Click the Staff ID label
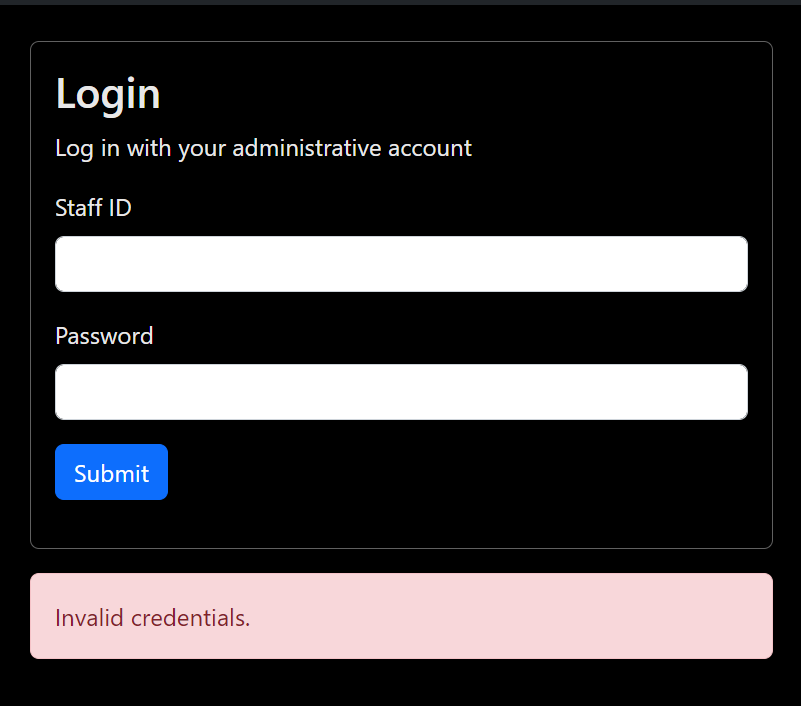 coord(93,208)
